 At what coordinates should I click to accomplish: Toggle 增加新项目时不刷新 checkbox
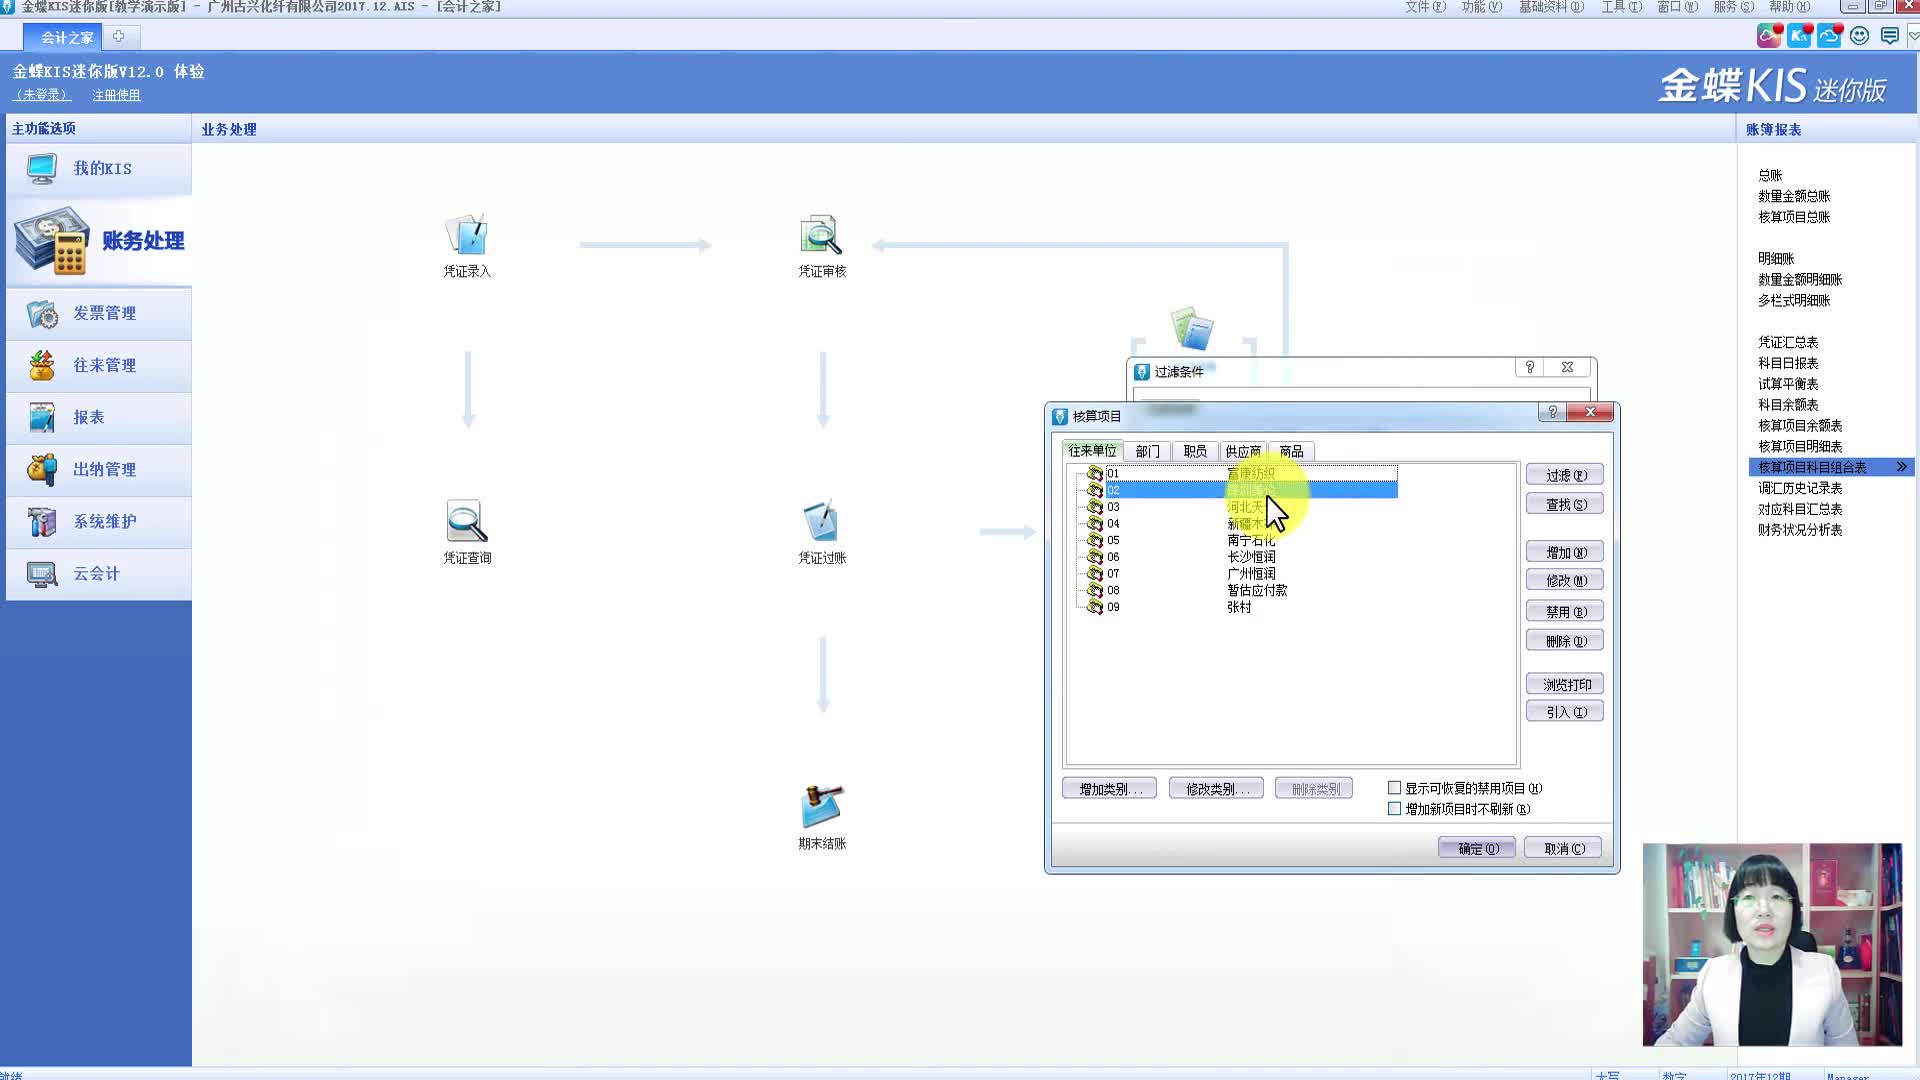[x=1394, y=809]
